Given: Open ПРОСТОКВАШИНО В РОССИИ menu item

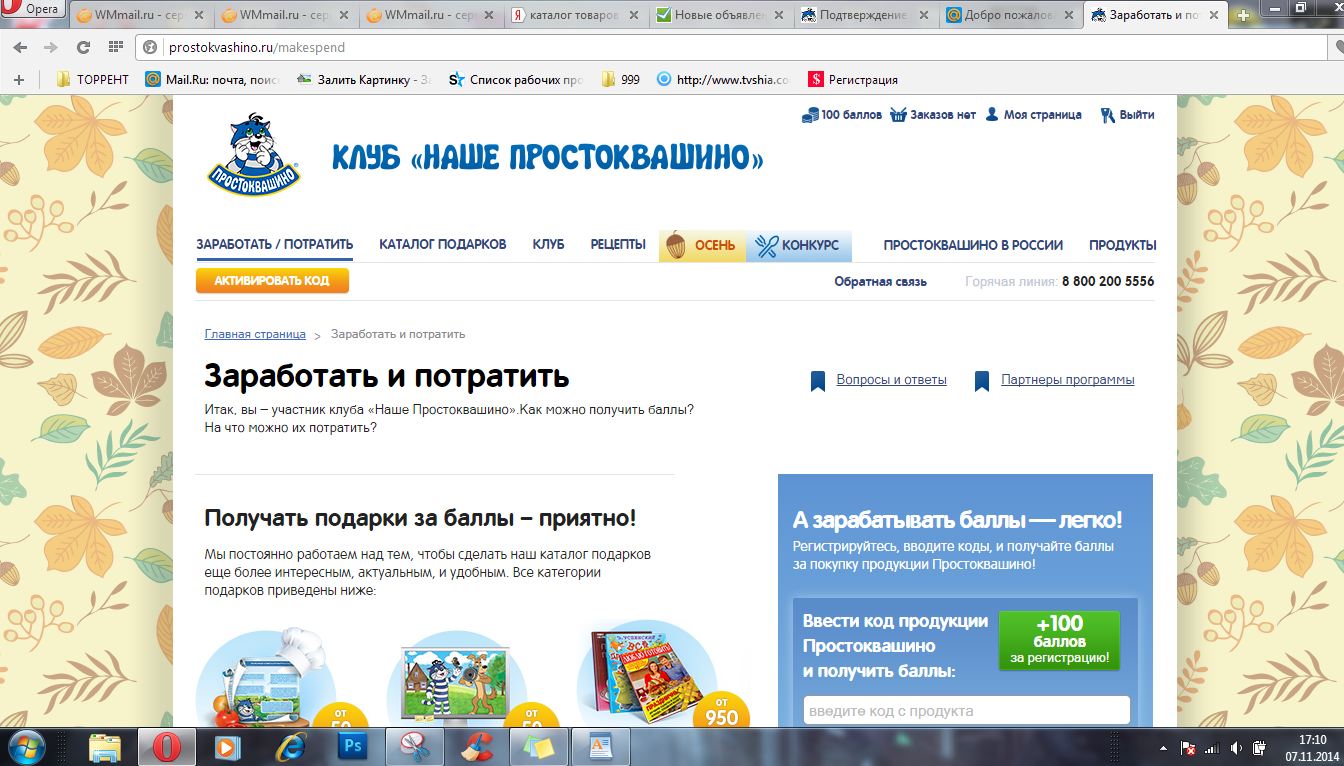Looking at the screenshot, I should (x=973, y=245).
